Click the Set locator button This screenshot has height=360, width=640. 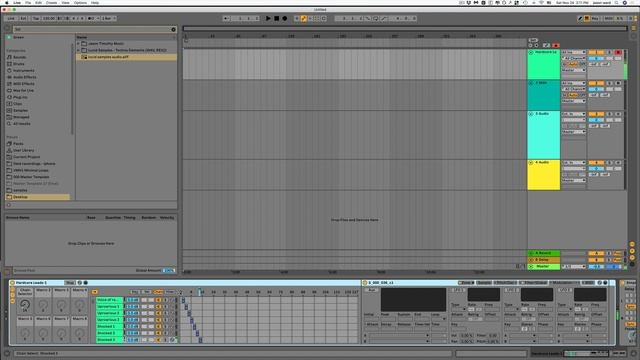(x=533, y=40)
